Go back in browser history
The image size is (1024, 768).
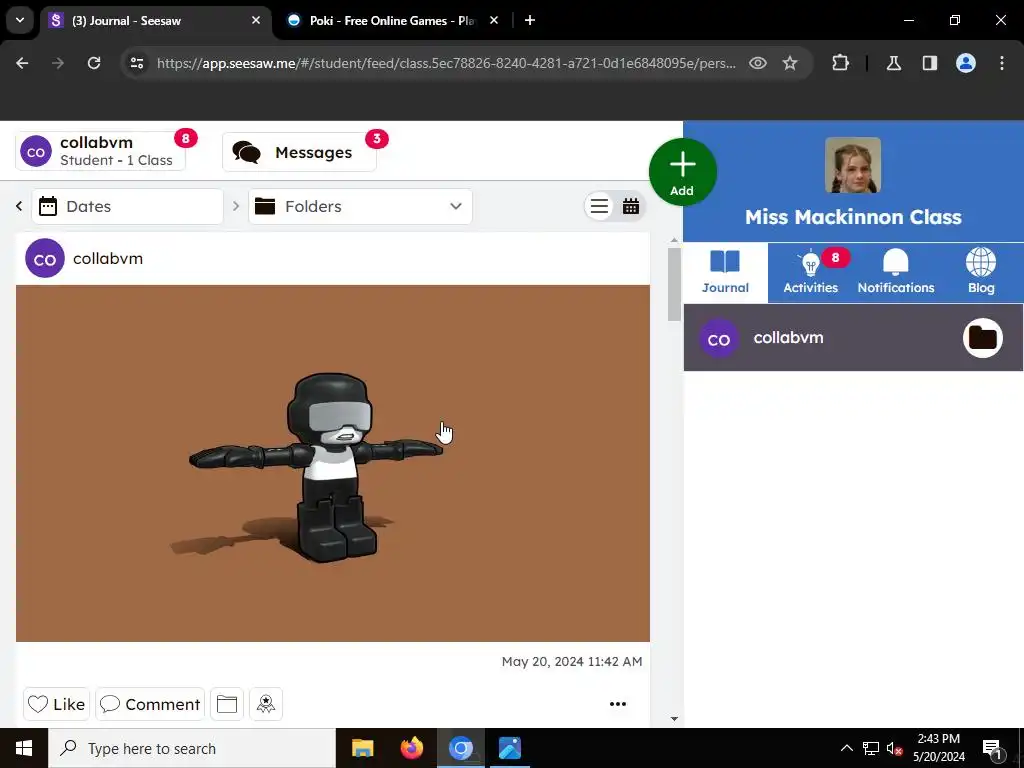(22, 63)
